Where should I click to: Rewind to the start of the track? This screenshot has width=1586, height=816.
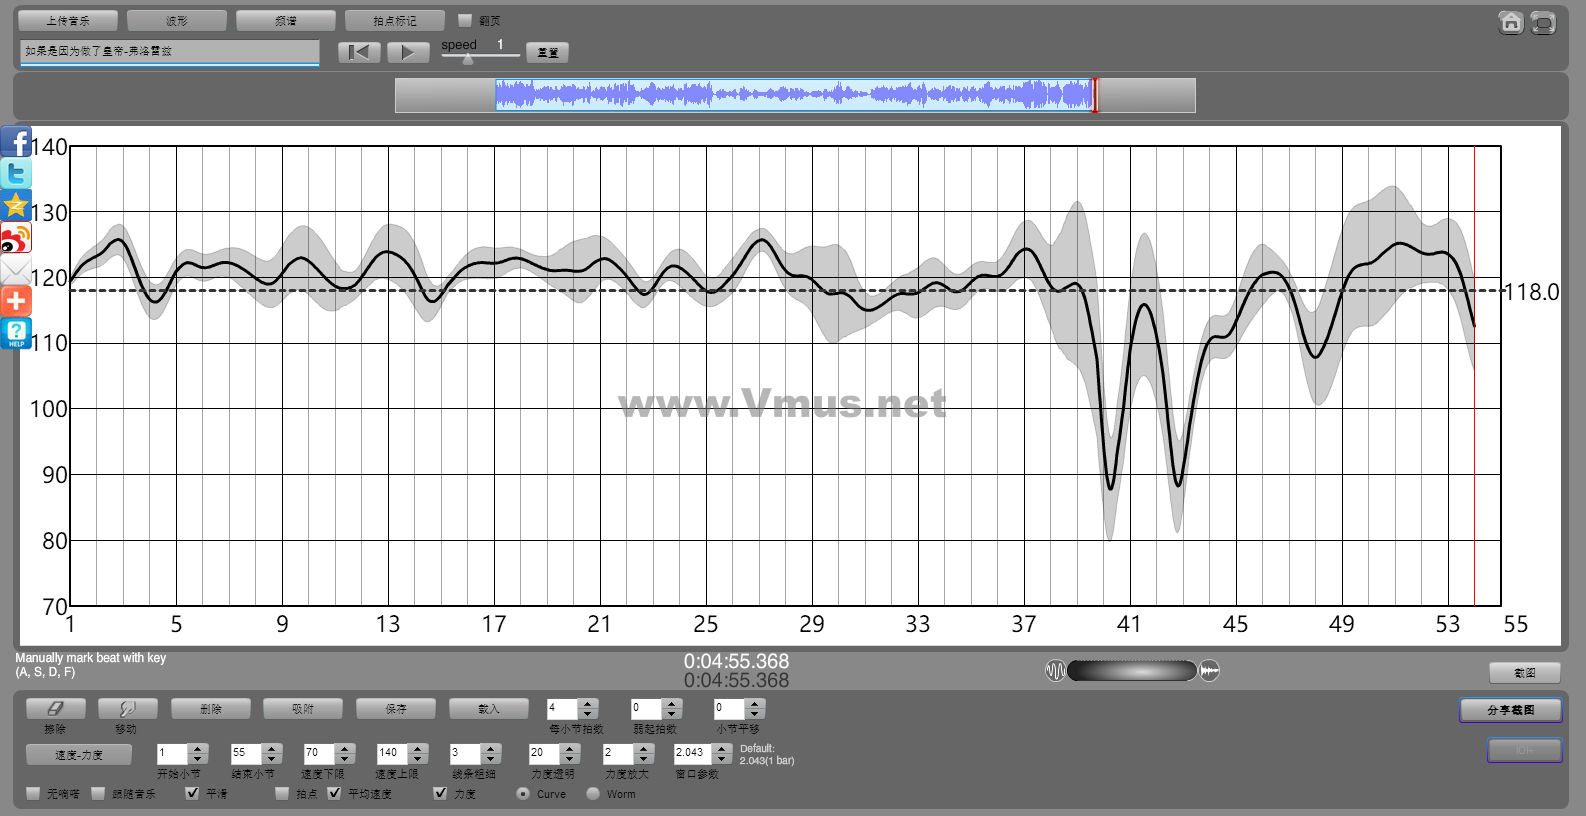(x=359, y=52)
